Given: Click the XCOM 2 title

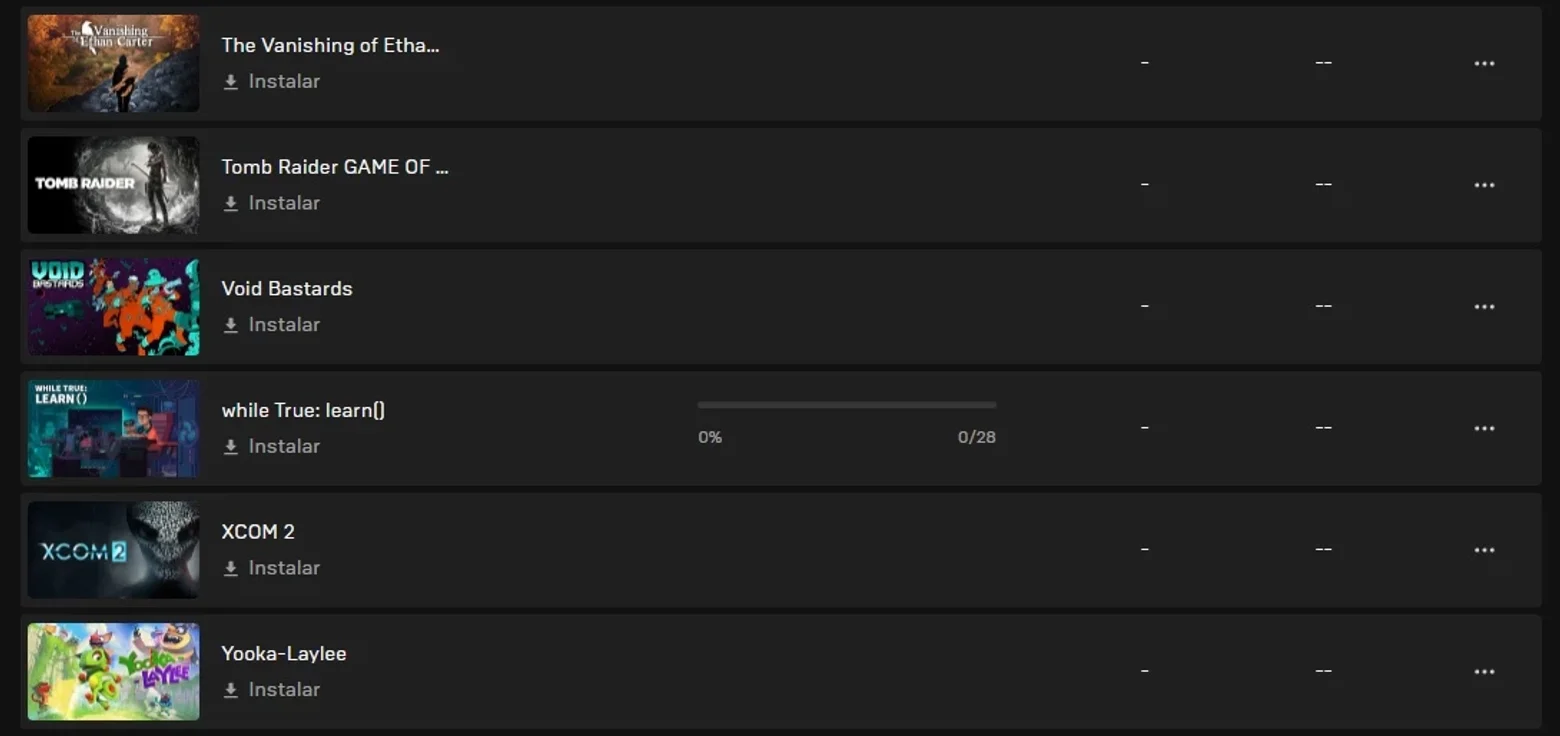Looking at the screenshot, I should [258, 532].
